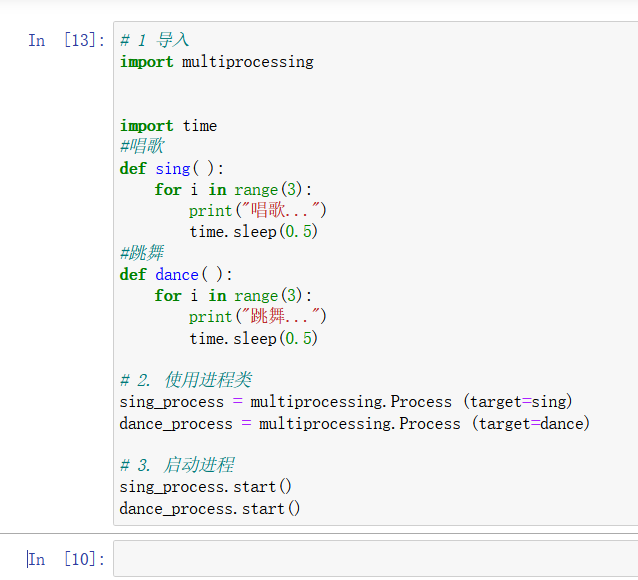This screenshot has width=638, height=580.
Task: Click time.sleep(0.5) inside sing function
Action: [x=253, y=232]
